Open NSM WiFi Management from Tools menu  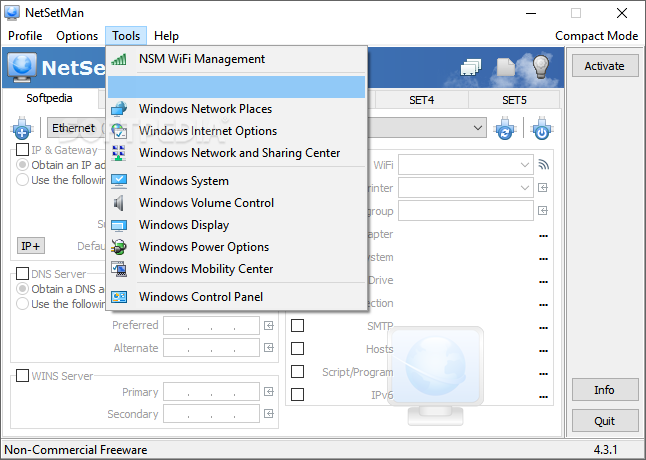click(236, 59)
